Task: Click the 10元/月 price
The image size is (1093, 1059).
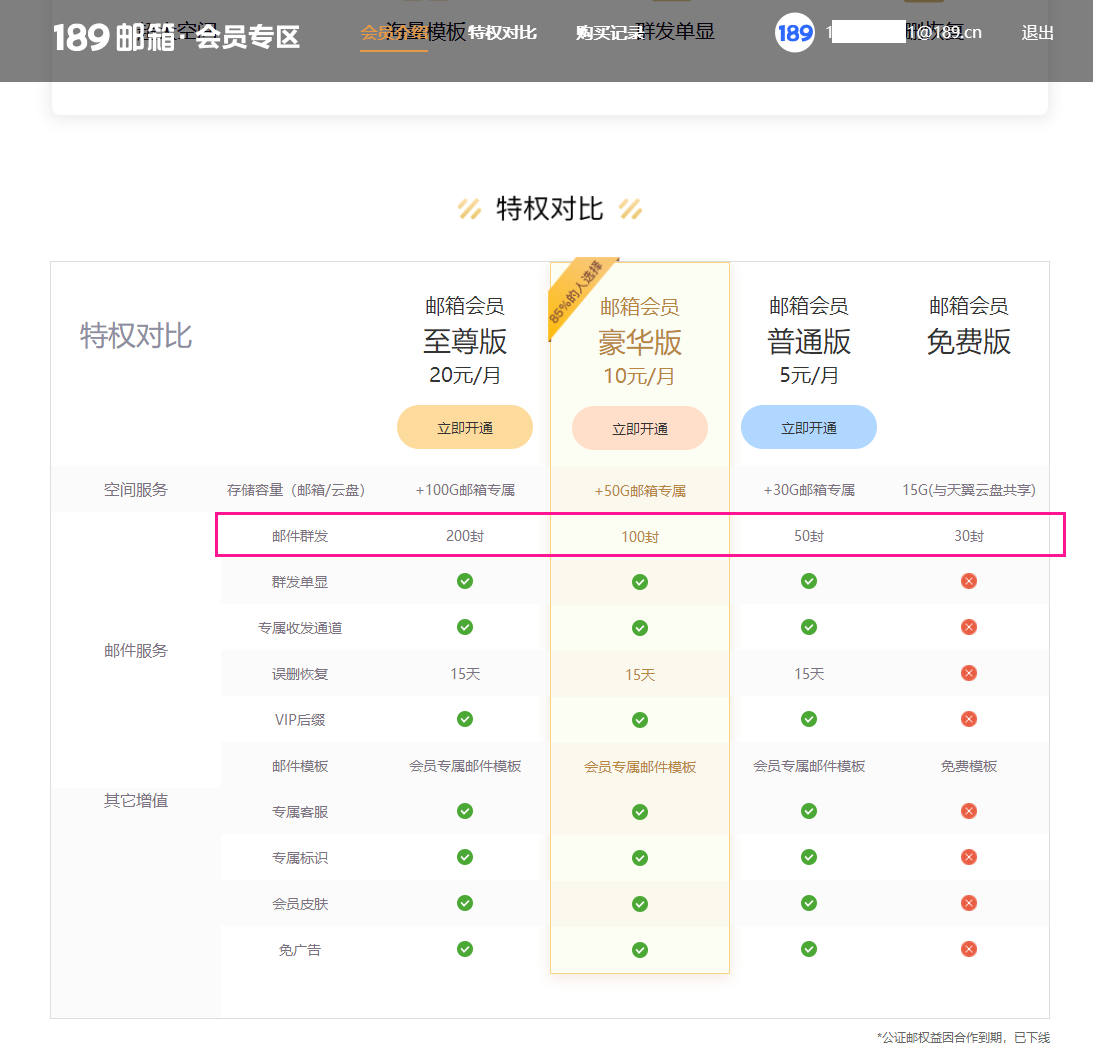Action: coord(639,376)
